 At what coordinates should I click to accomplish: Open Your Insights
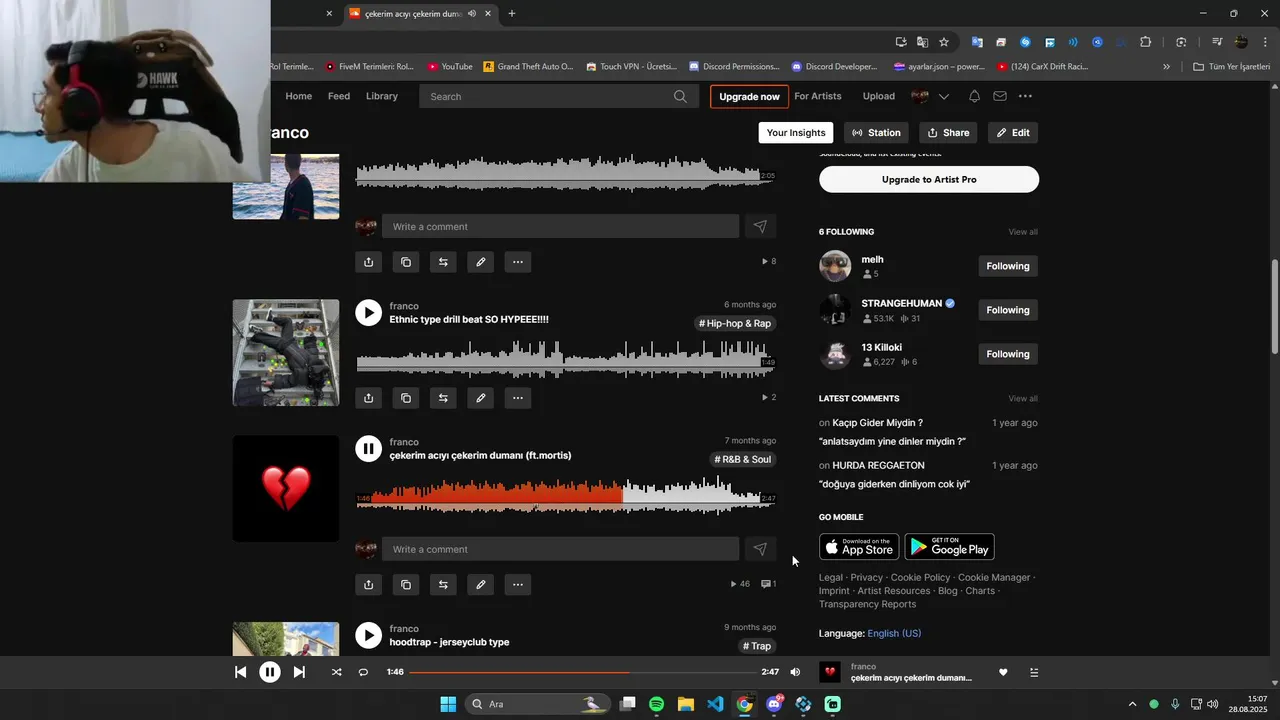[x=796, y=133]
